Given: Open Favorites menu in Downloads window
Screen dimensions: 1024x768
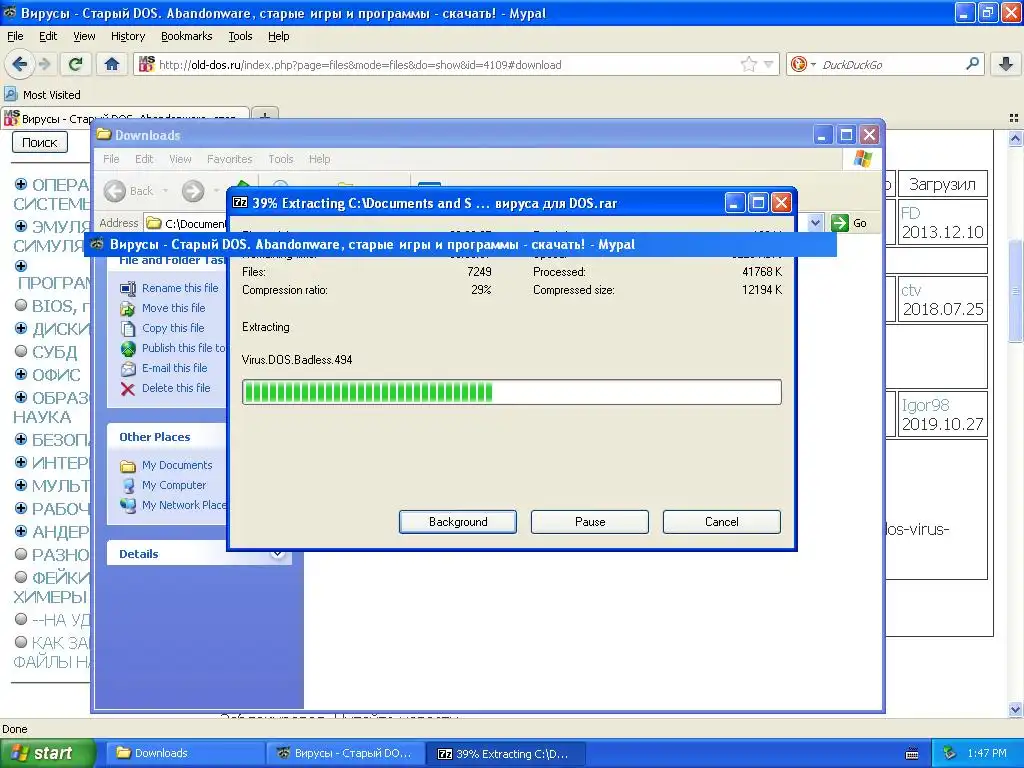Looking at the screenshot, I should point(229,159).
